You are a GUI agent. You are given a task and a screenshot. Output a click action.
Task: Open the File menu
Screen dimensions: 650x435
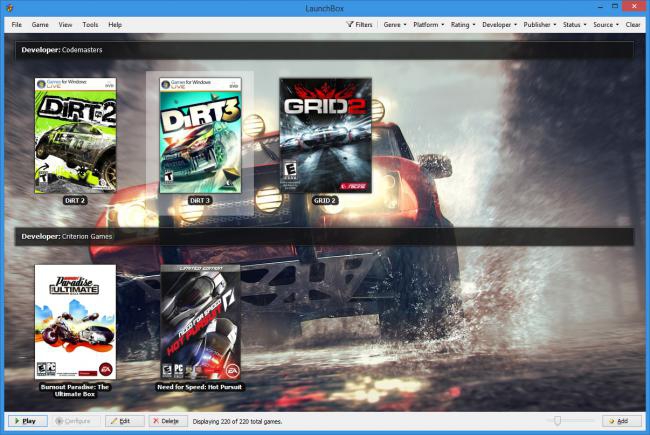pyautogui.click(x=17, y=24)
